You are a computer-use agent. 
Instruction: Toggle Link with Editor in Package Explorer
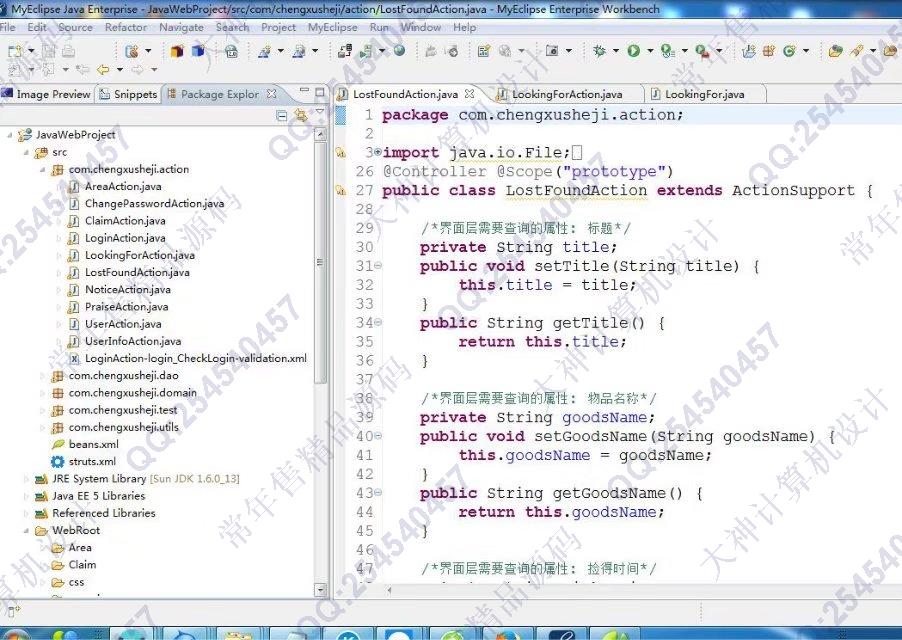[300, 116]
